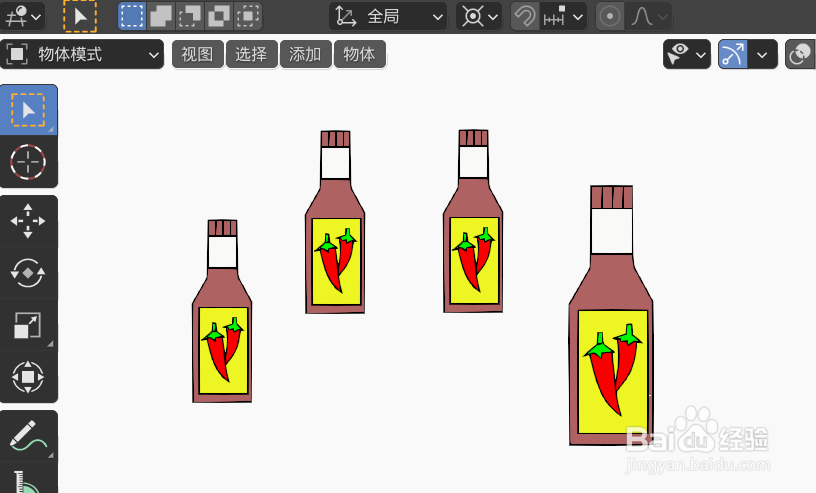Viewport: 816px width, 493px height.
Task: Choose the Extend Selection mode
Action: point(161,16)
